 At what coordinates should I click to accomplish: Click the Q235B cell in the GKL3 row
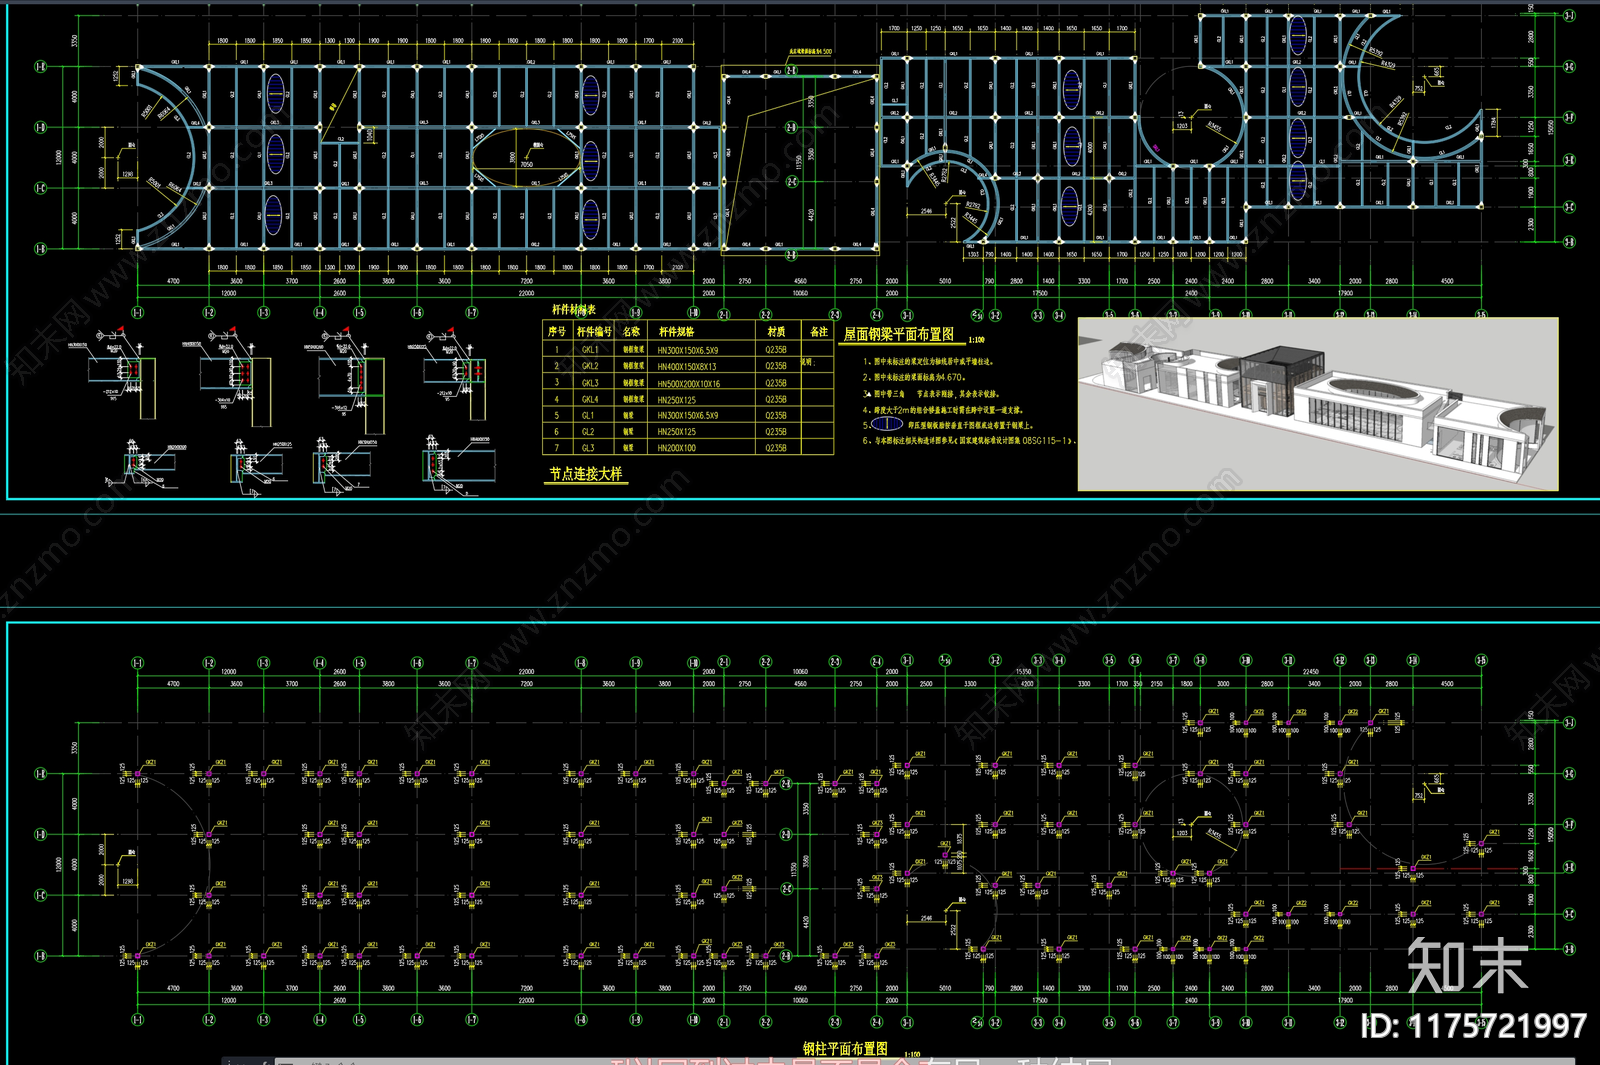(776, 383)
